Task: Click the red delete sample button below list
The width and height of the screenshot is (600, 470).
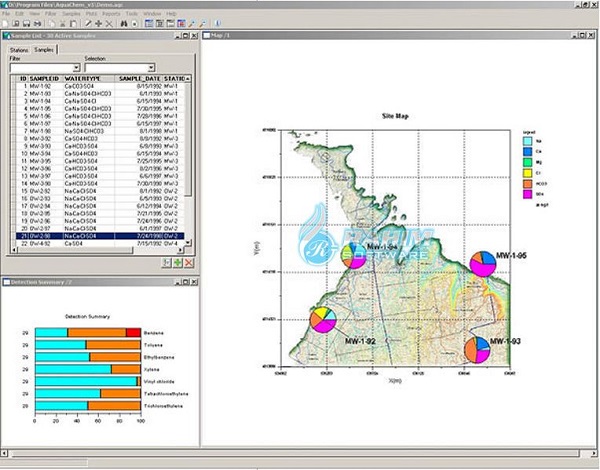Action: tap(188, 262)
